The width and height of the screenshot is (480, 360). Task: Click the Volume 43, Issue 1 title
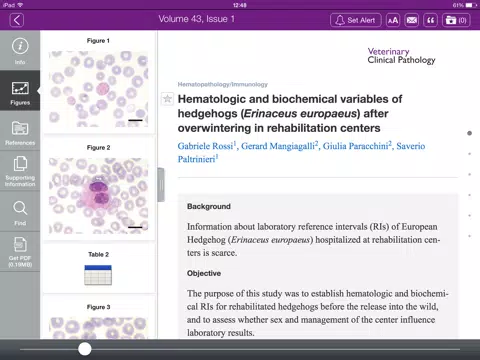coord(197,19)
